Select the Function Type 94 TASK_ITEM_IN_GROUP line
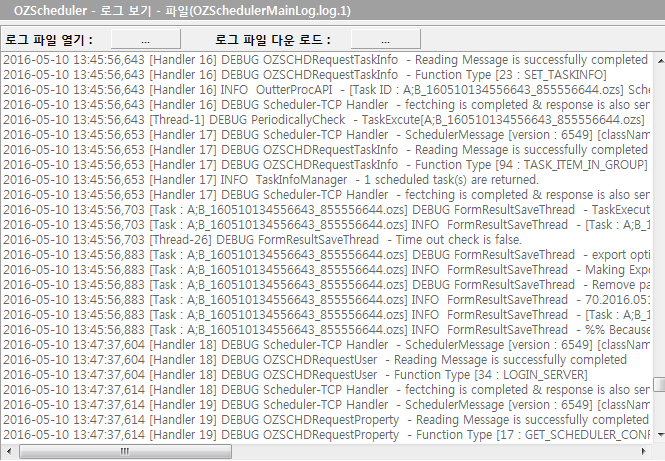 pyautogui.click(x=327, y=165)
